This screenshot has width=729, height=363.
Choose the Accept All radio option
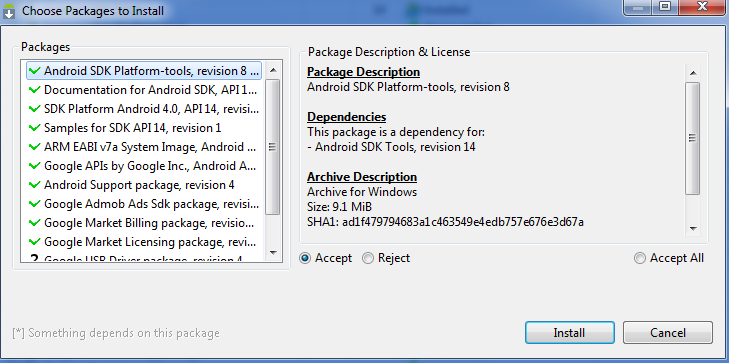point(640,258)
